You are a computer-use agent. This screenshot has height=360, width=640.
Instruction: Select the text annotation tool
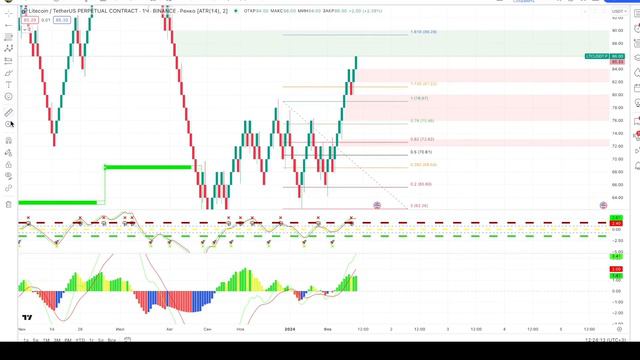point(9,85)
